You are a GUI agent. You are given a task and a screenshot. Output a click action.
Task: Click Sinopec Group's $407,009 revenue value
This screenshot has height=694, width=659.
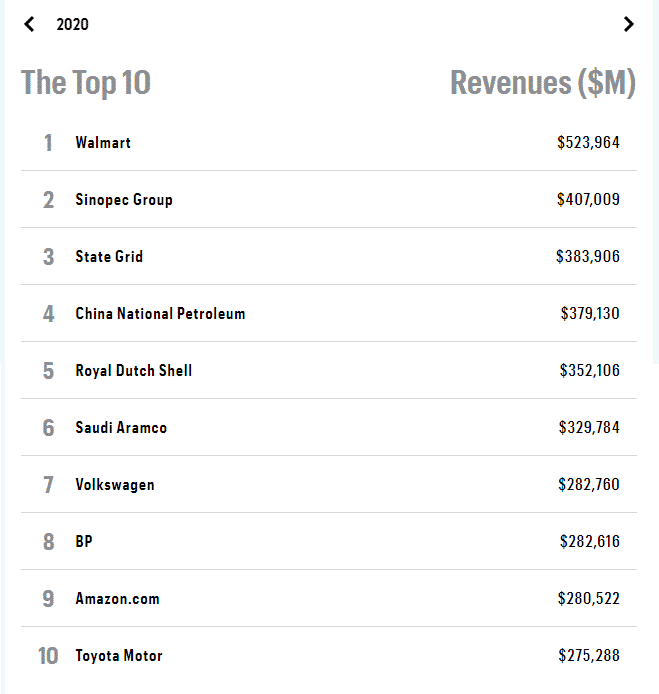[588, 200]
